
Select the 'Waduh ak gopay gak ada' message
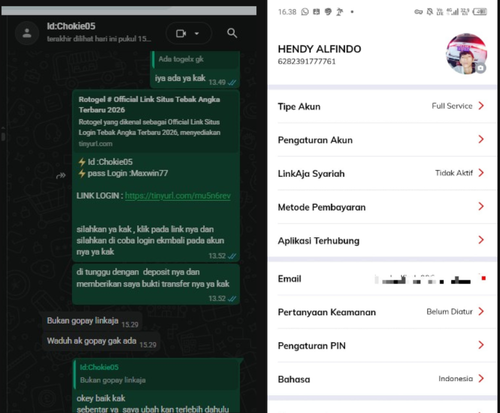[101, 341]
